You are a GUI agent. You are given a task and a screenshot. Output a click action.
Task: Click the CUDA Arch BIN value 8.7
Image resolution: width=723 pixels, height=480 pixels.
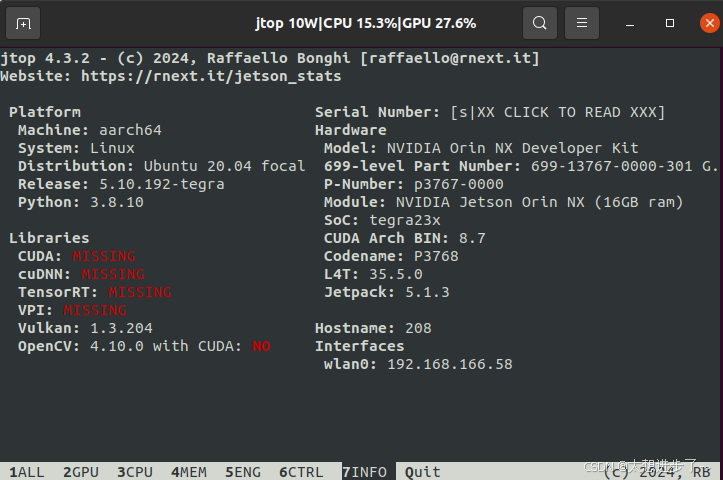click(472, 238)
